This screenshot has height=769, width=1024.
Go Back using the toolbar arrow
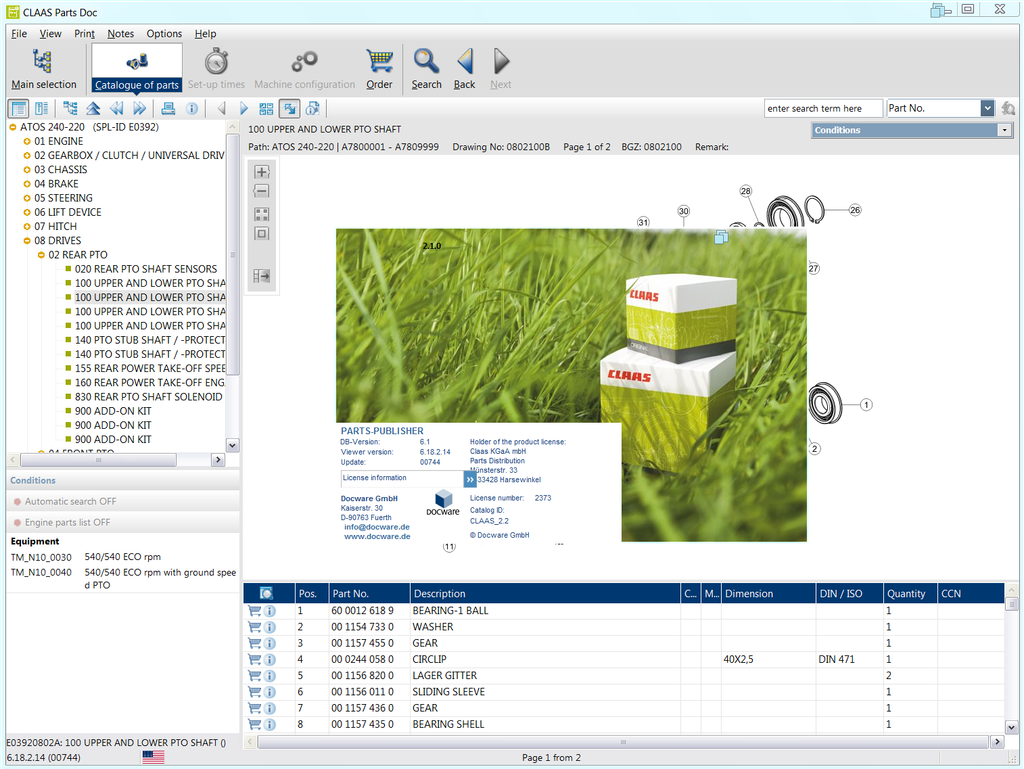tap(464, 69)
